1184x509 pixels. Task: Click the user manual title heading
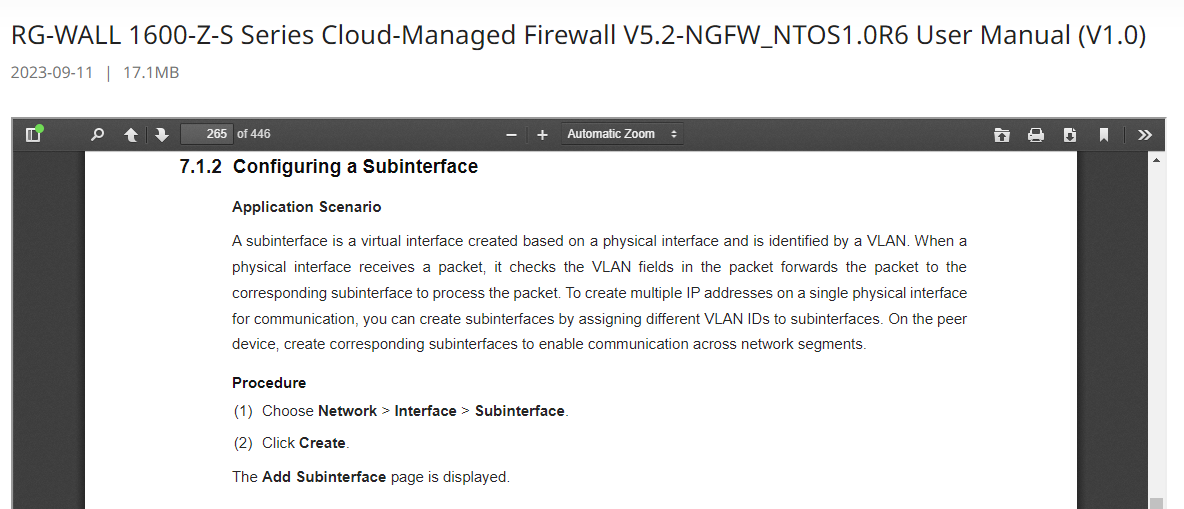click(x=578, y=35)
